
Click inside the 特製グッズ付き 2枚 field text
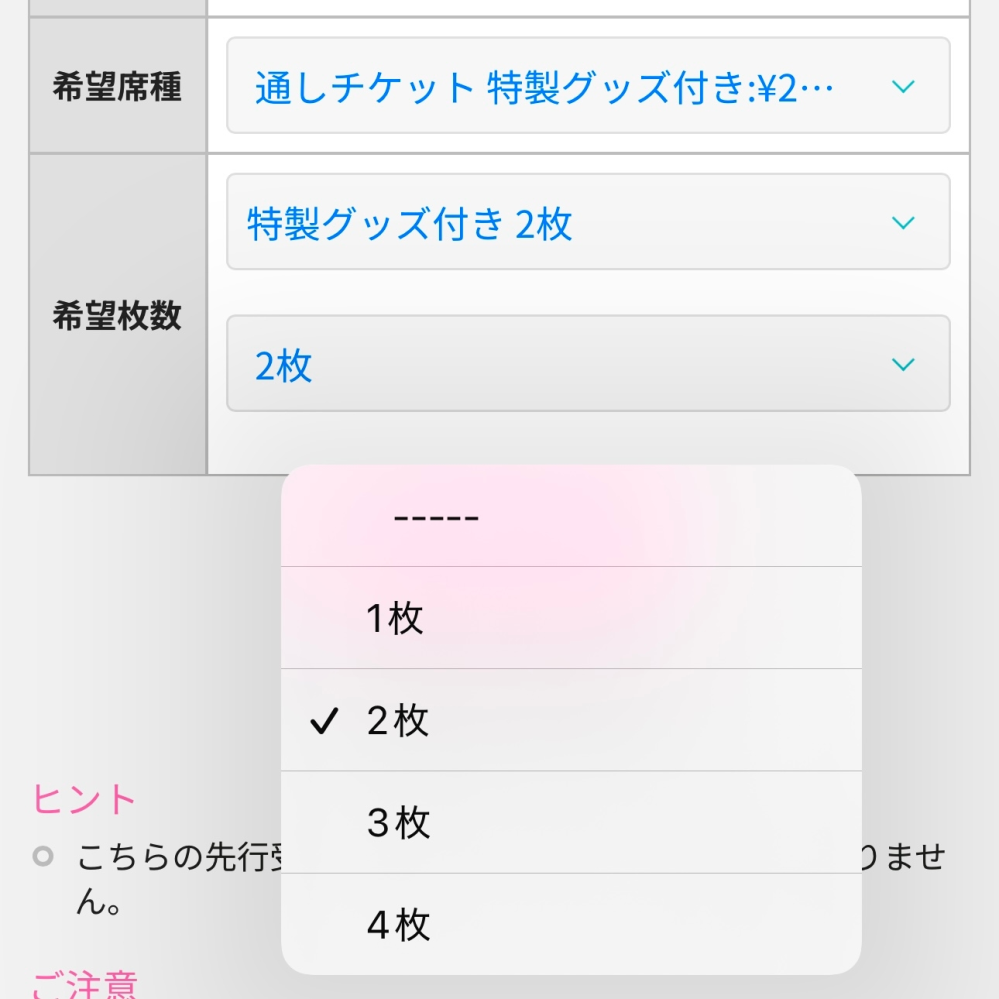[x=410, y=221]
